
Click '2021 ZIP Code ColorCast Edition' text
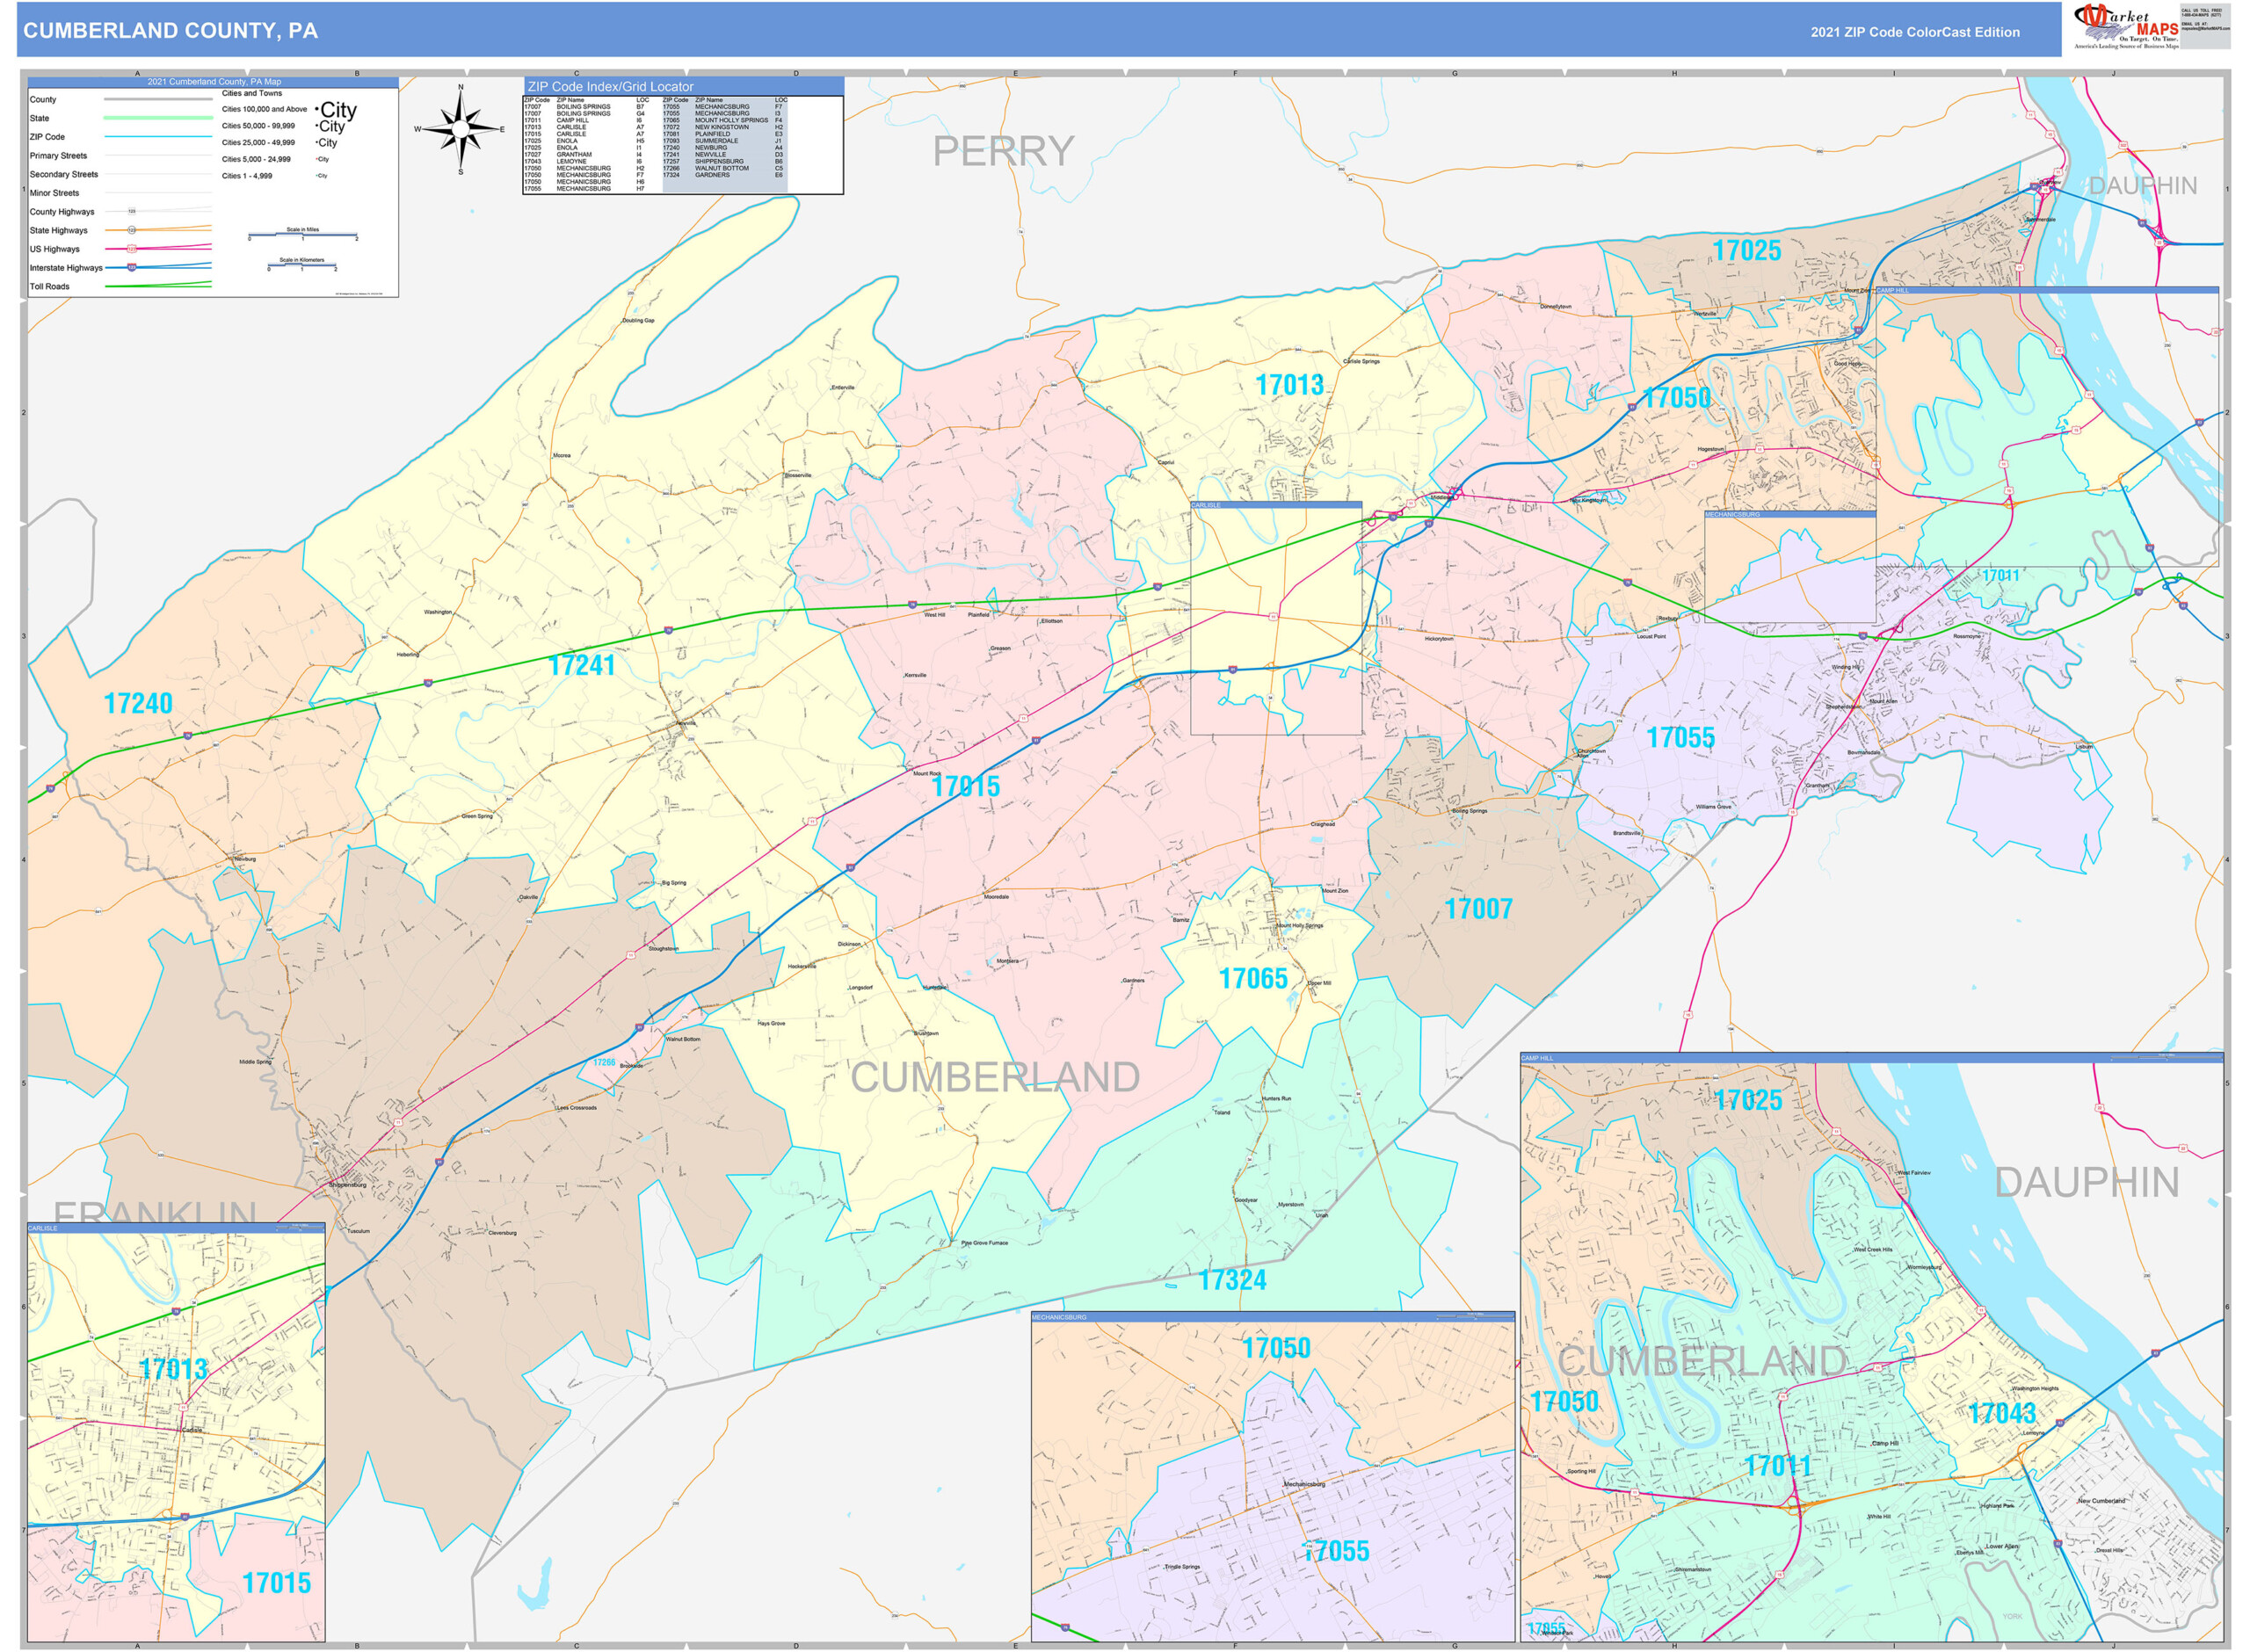click(1915, 32)
